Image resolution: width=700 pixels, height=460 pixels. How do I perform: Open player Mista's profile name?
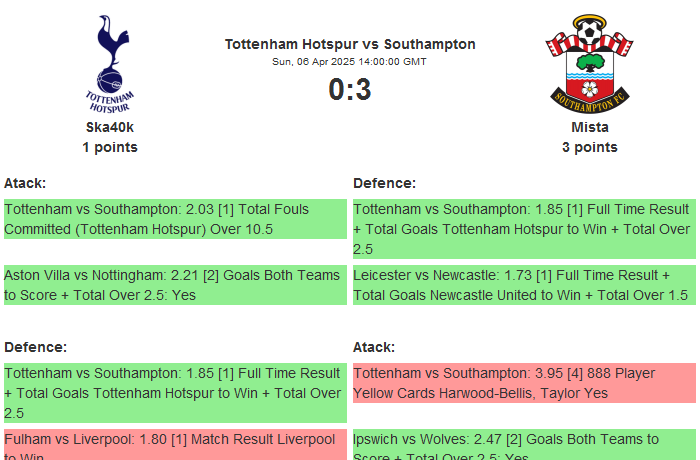pyautogui.click(x=590, y=127)
